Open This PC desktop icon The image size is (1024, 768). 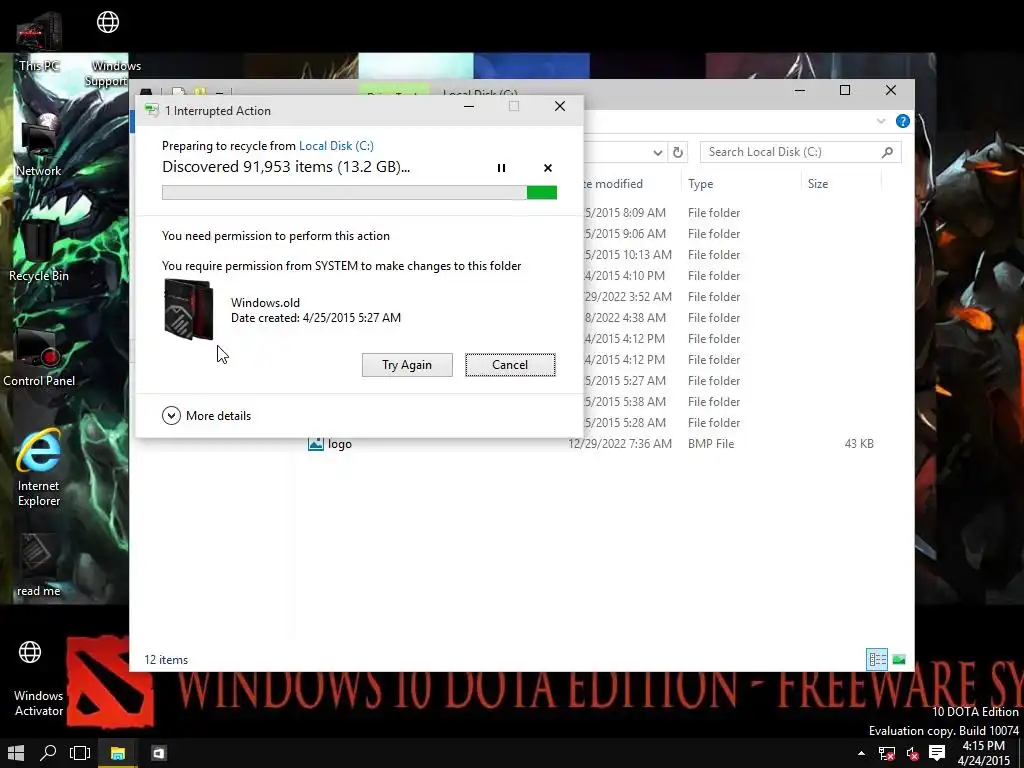tap(39, 39)
